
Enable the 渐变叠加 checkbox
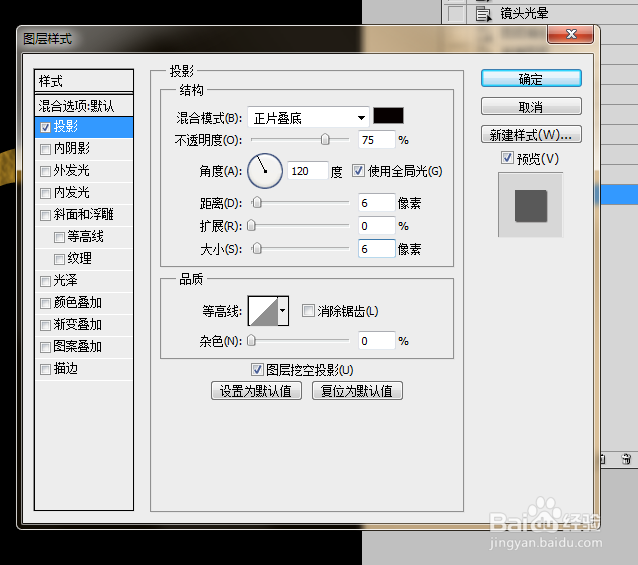tap(46, 325)
